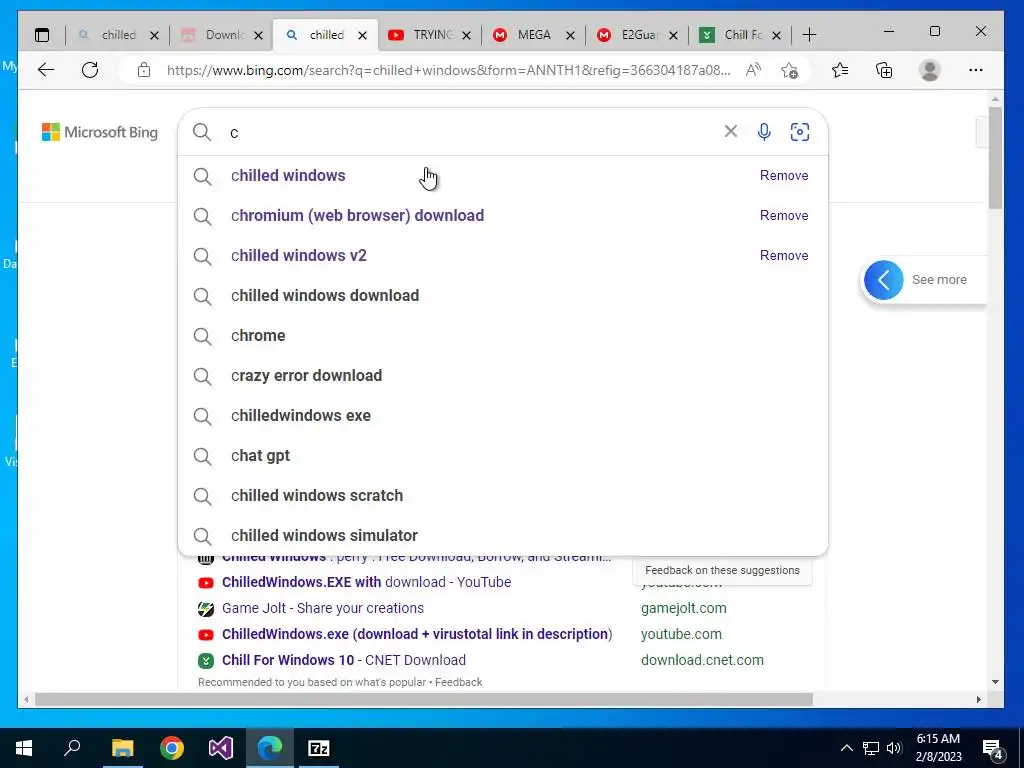Image resolution: width=1024 pixels, height=768 pixels.
Task: Open Feedback on these suggestions
Action: click(x=722, y=570)
